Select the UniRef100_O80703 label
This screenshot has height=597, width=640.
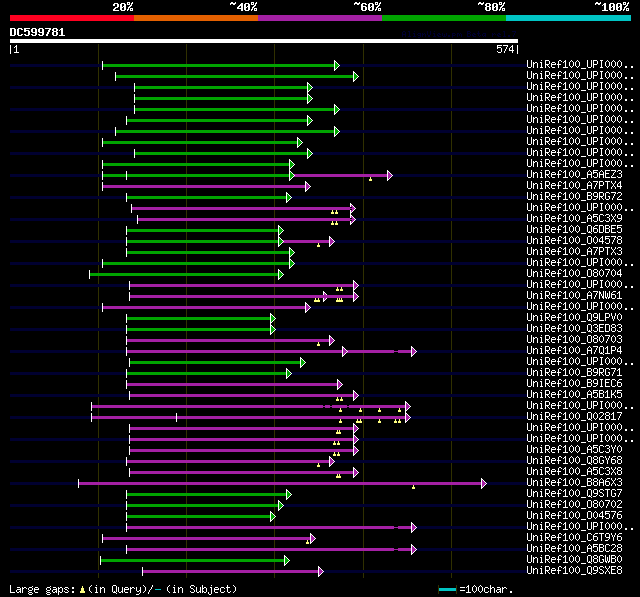[574, 340]
